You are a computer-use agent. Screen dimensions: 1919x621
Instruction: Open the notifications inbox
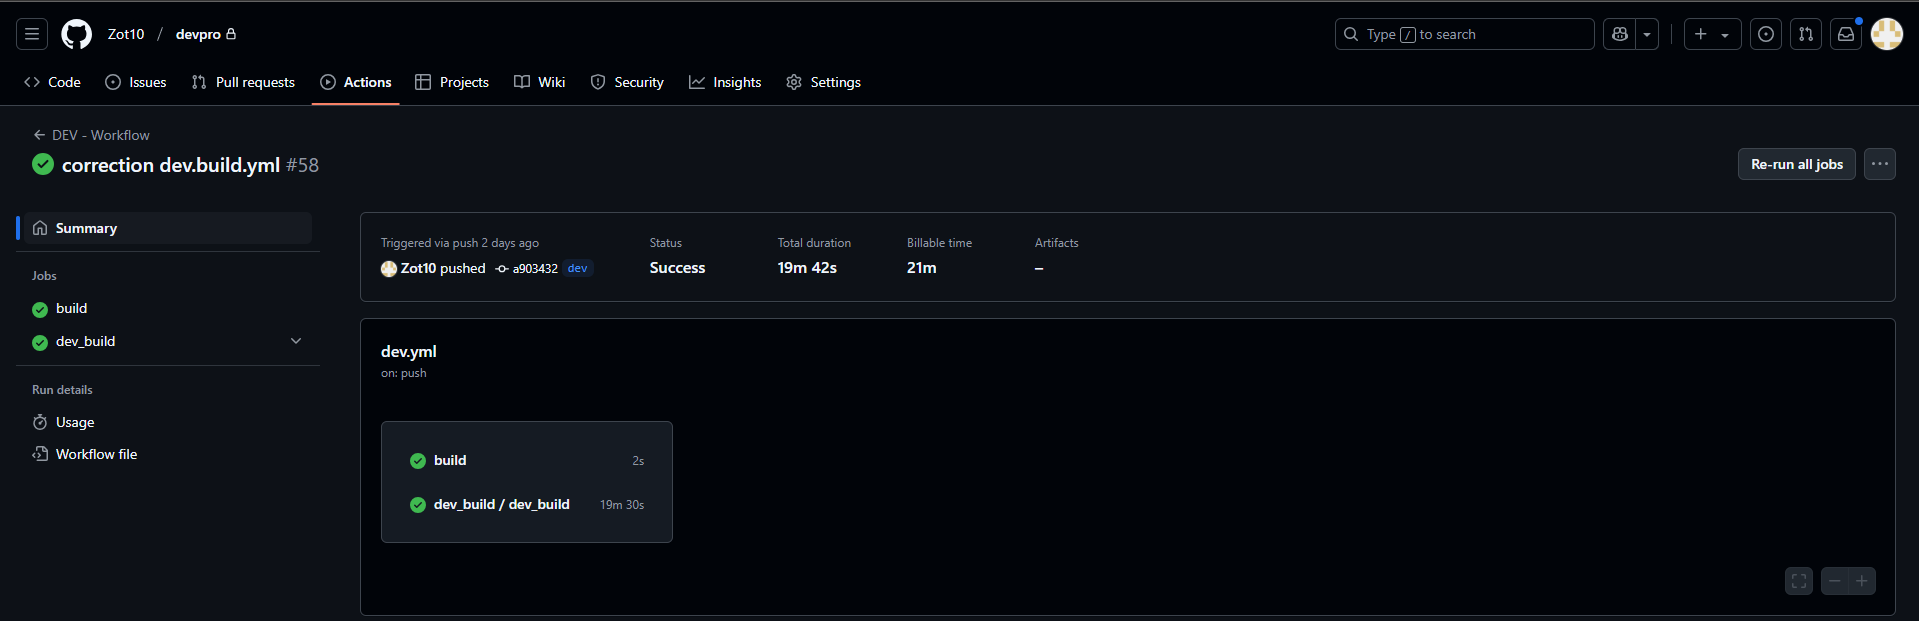coord(1846,34)
